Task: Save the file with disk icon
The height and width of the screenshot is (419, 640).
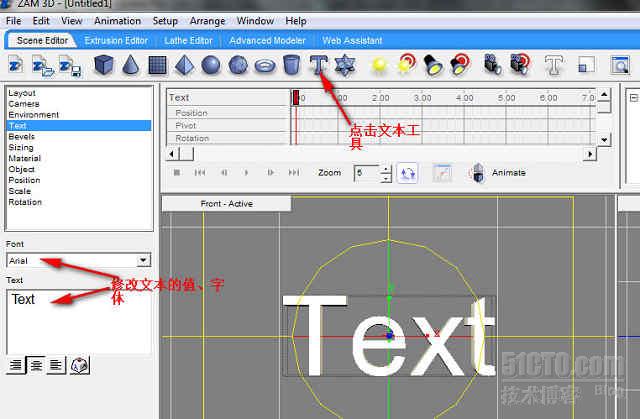Action: (x=71, y=66)
